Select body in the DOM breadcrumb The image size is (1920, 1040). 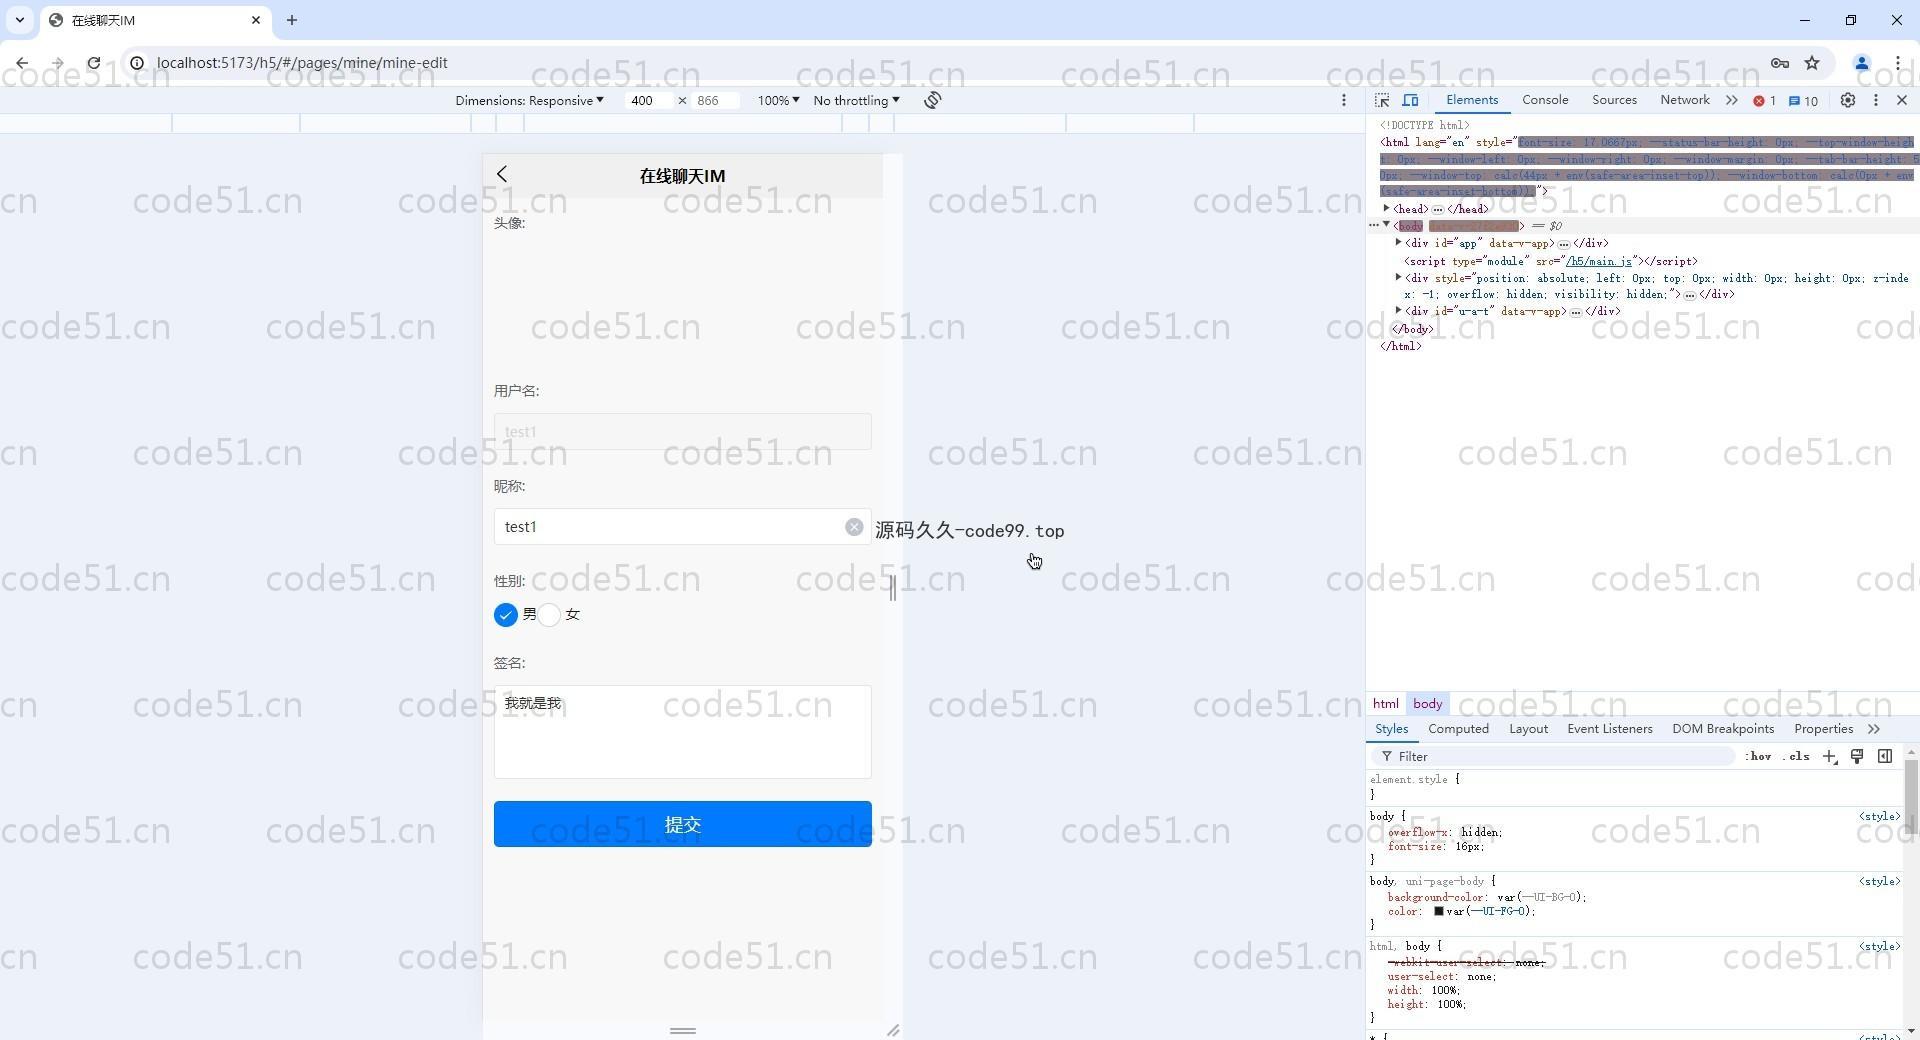click(x=1428, y=704)
